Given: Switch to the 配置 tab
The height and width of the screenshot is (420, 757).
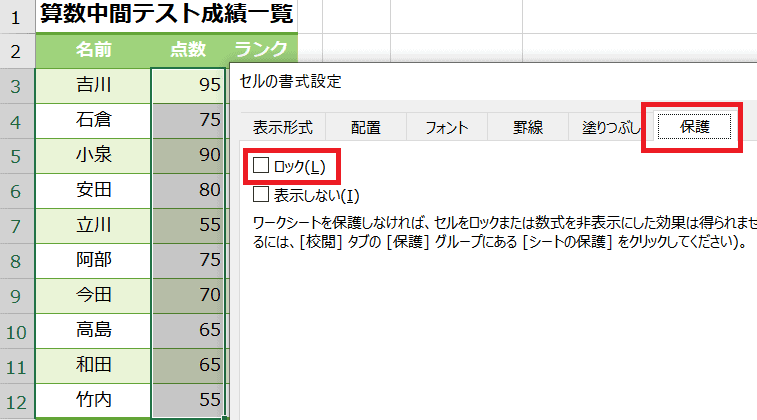Looking at the screenshot, I should (366, 127).
